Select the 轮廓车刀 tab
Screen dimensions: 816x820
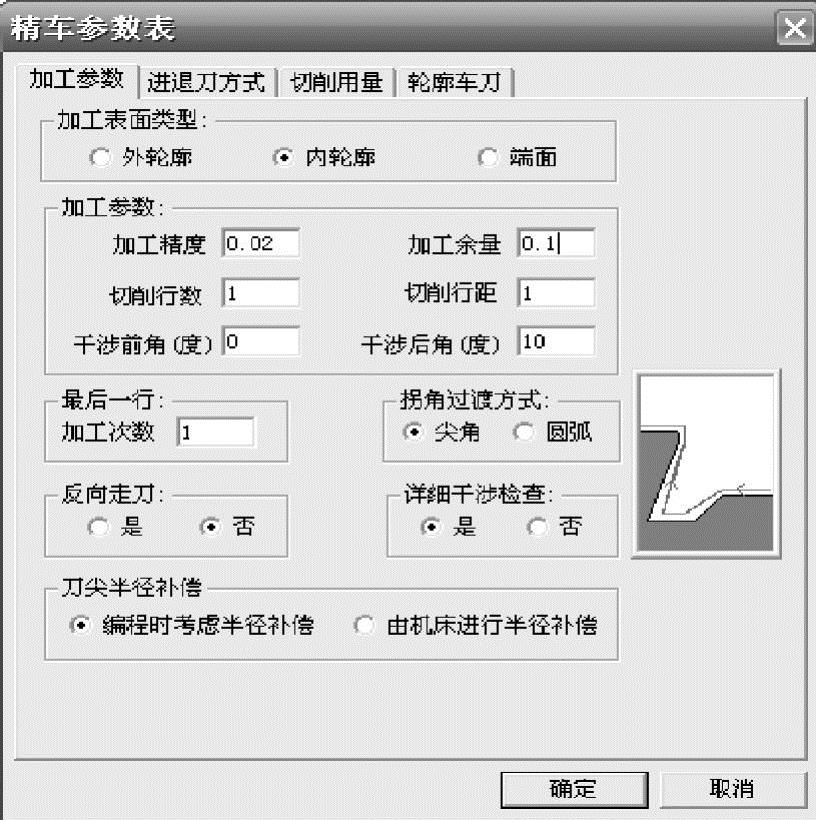(x=455, y=83)
